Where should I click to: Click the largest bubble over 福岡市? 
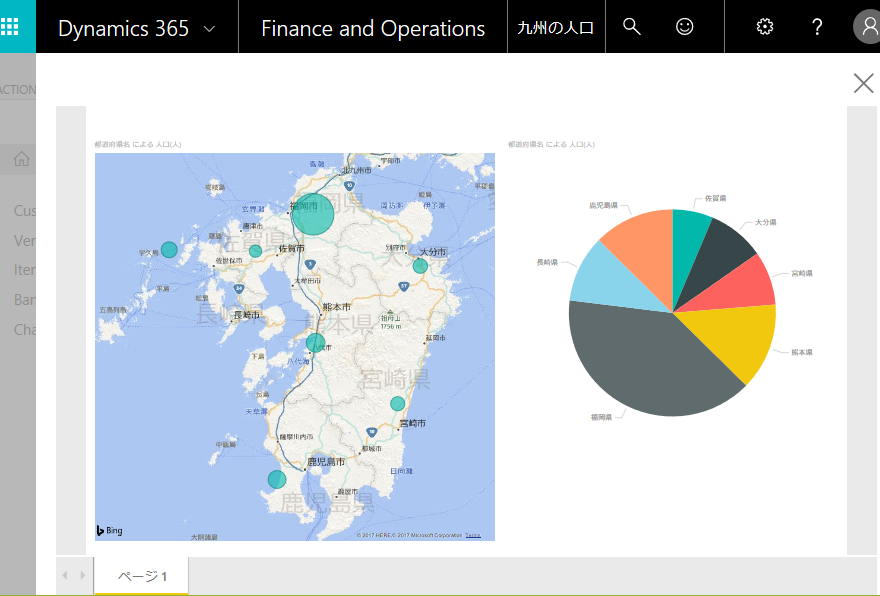point(312,214)
